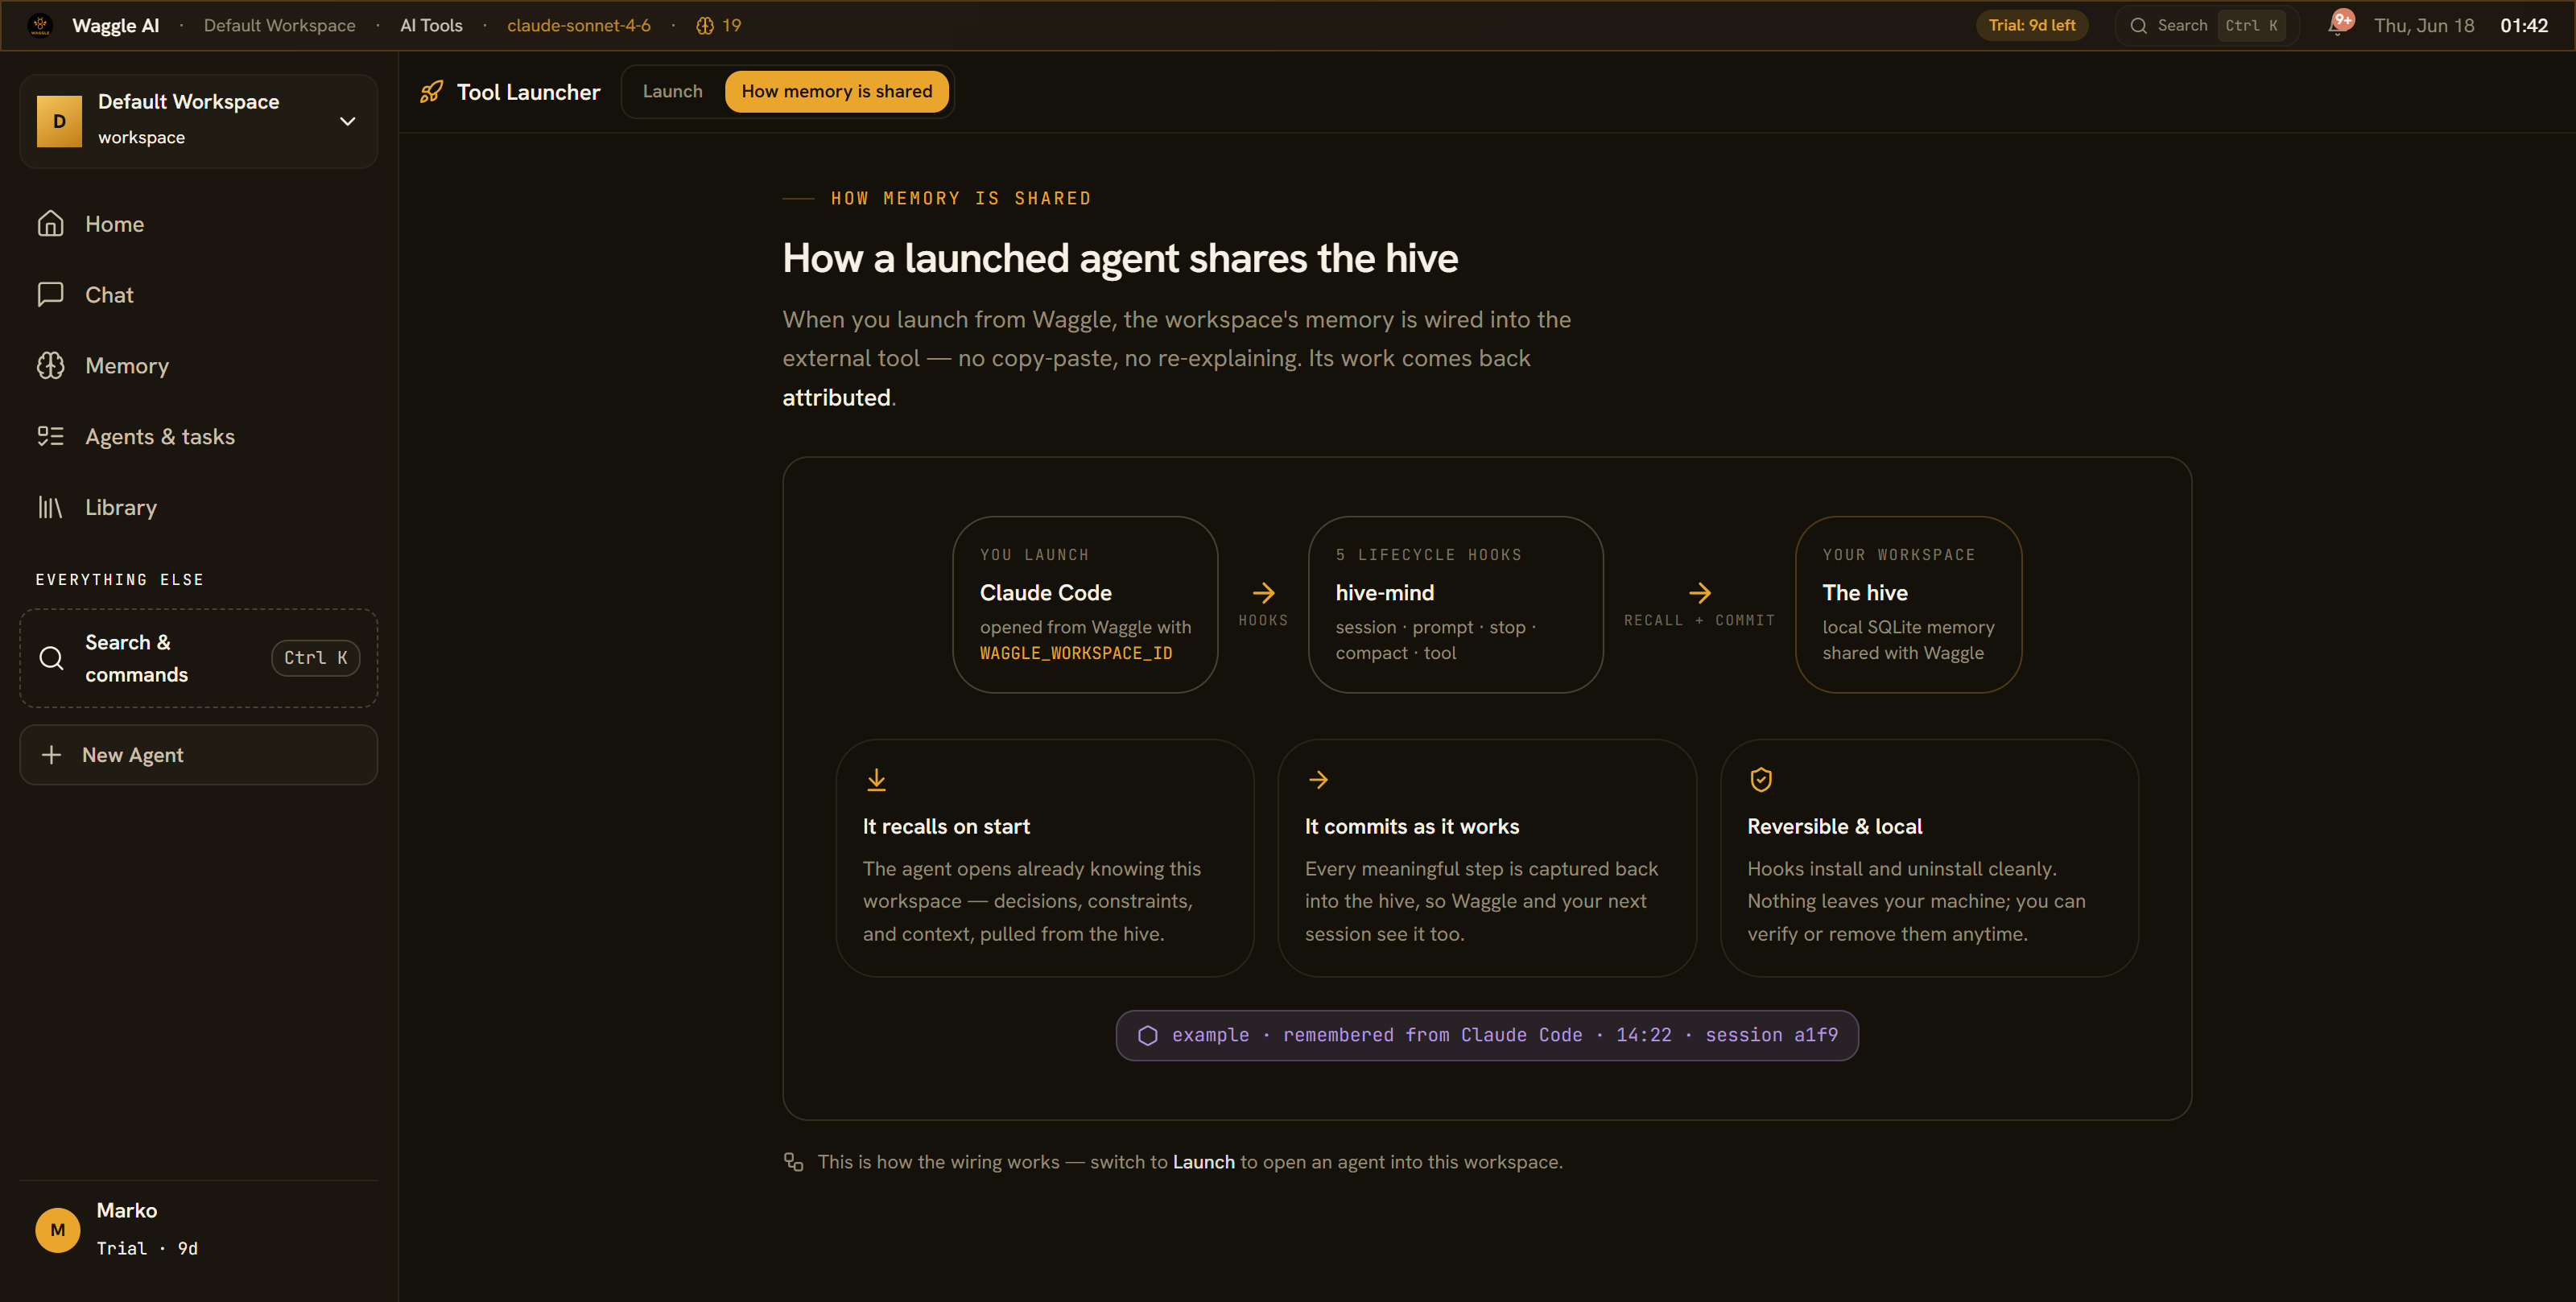Viewport: 2576px width, 1302px height.
Task: Open the Home sidebar item
Action: coord(198,224)
